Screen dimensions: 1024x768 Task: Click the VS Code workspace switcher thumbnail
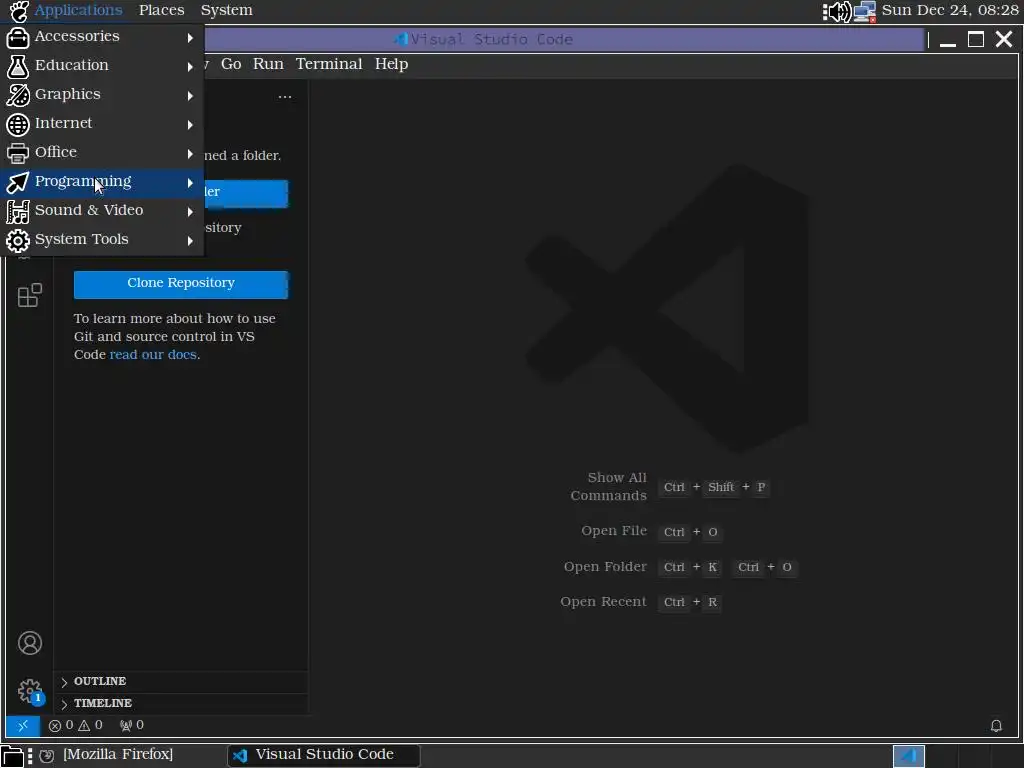pos(908,756)
